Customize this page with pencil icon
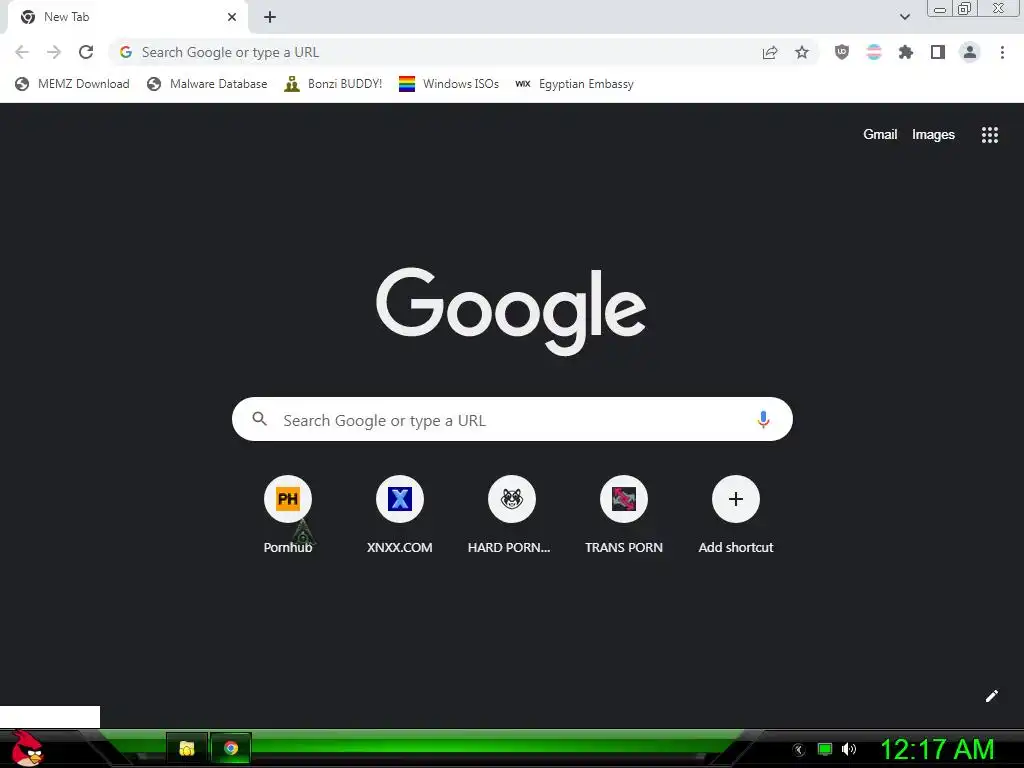 tap(991, 696)
